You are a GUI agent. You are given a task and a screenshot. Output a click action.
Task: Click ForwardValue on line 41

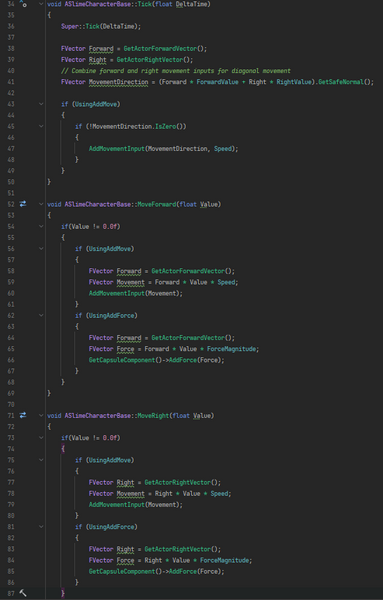[x=217, y=82]
